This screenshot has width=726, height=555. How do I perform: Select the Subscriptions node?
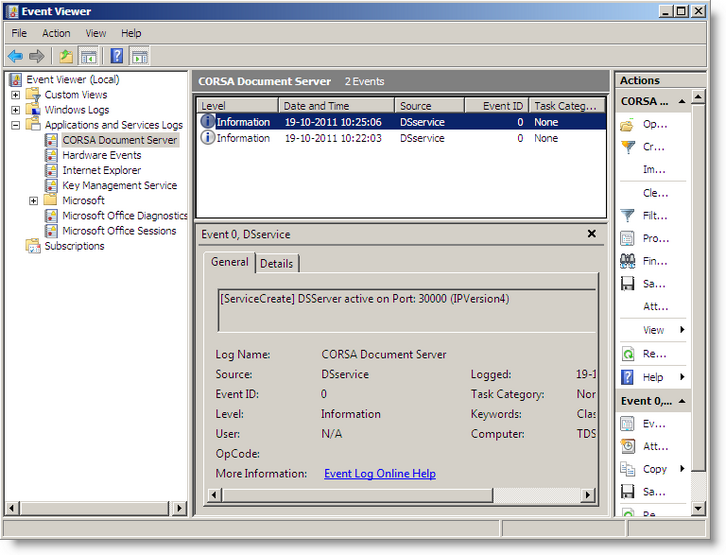[74, 246]
